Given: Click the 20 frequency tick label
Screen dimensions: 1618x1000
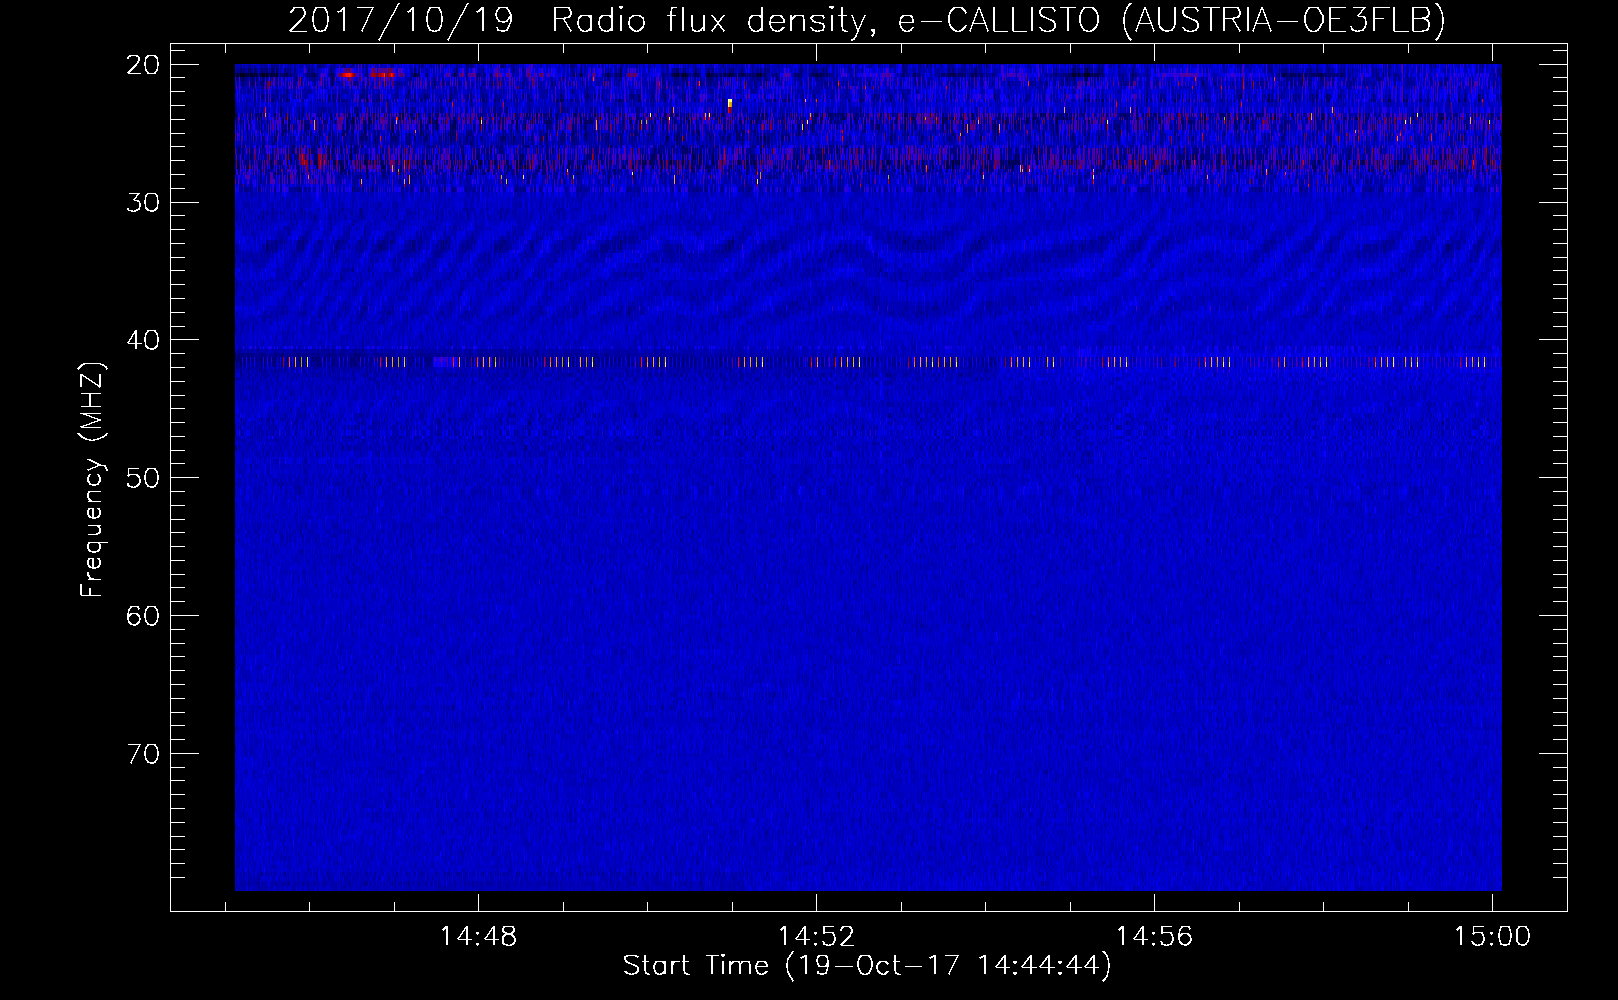Looking at the screenshot, I should [143, 65].
